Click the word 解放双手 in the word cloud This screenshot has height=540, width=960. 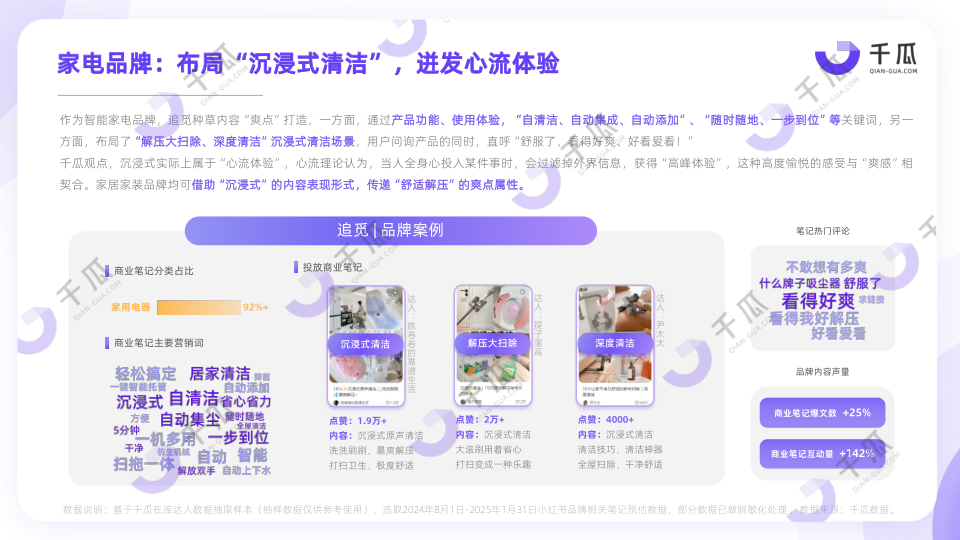point(197,471)
